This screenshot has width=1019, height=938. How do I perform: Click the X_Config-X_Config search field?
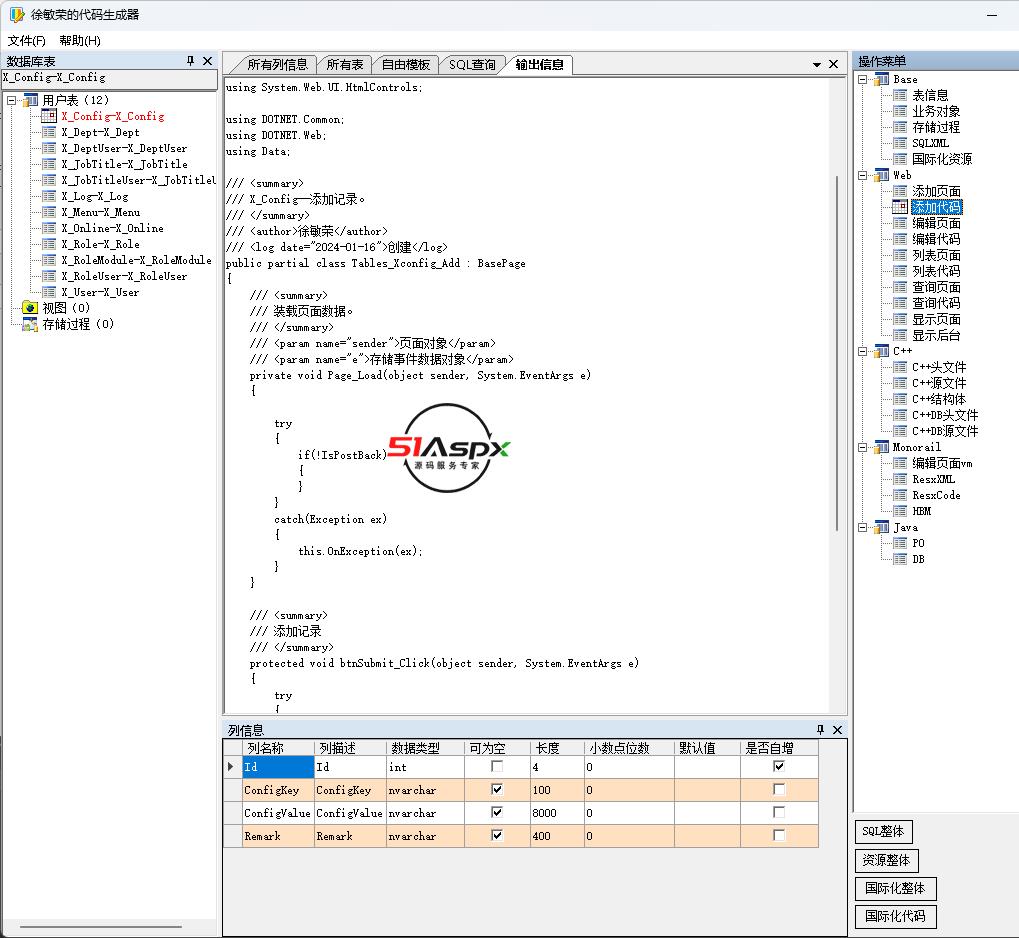[x=109, y=77]
